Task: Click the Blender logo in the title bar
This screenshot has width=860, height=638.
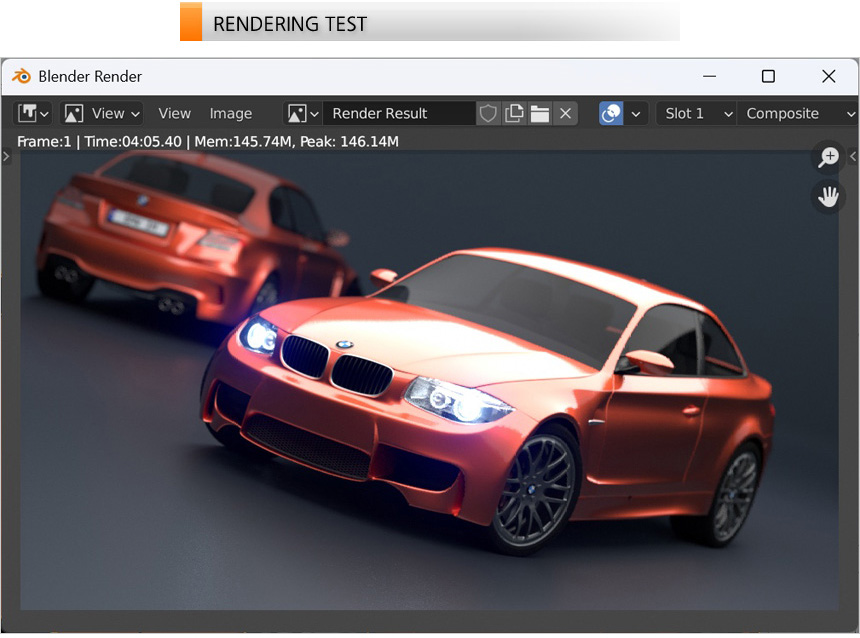Action: point(21,76)
